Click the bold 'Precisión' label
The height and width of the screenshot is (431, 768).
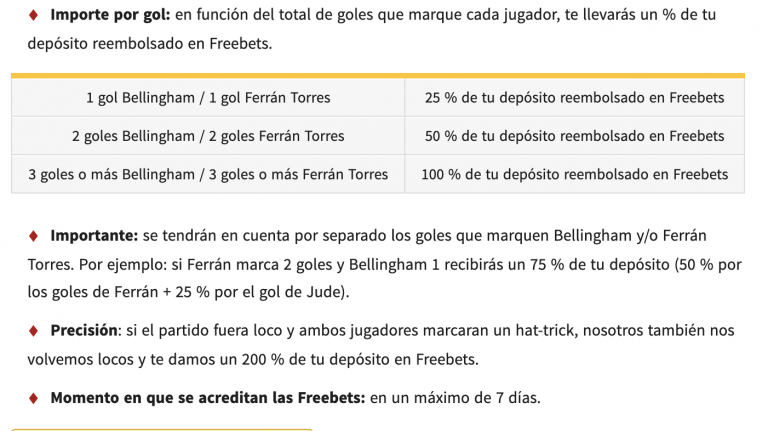click(x=85, y=330)
